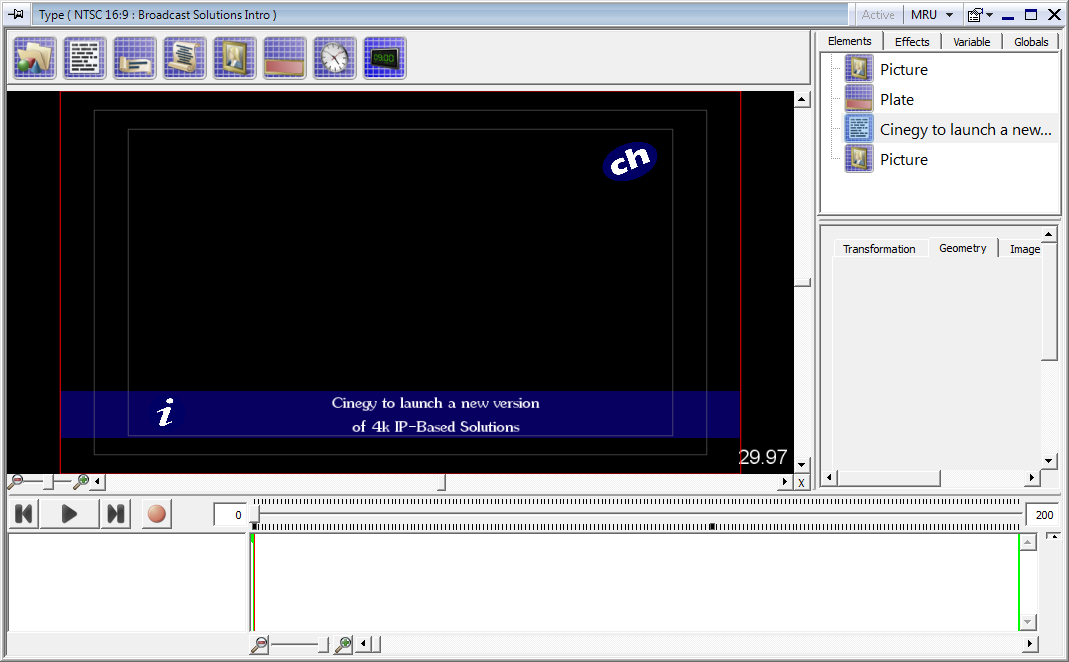Viewport: 1069px width, 662px height.
Task: Open the Transformation tab
Action: coord(879,250)
